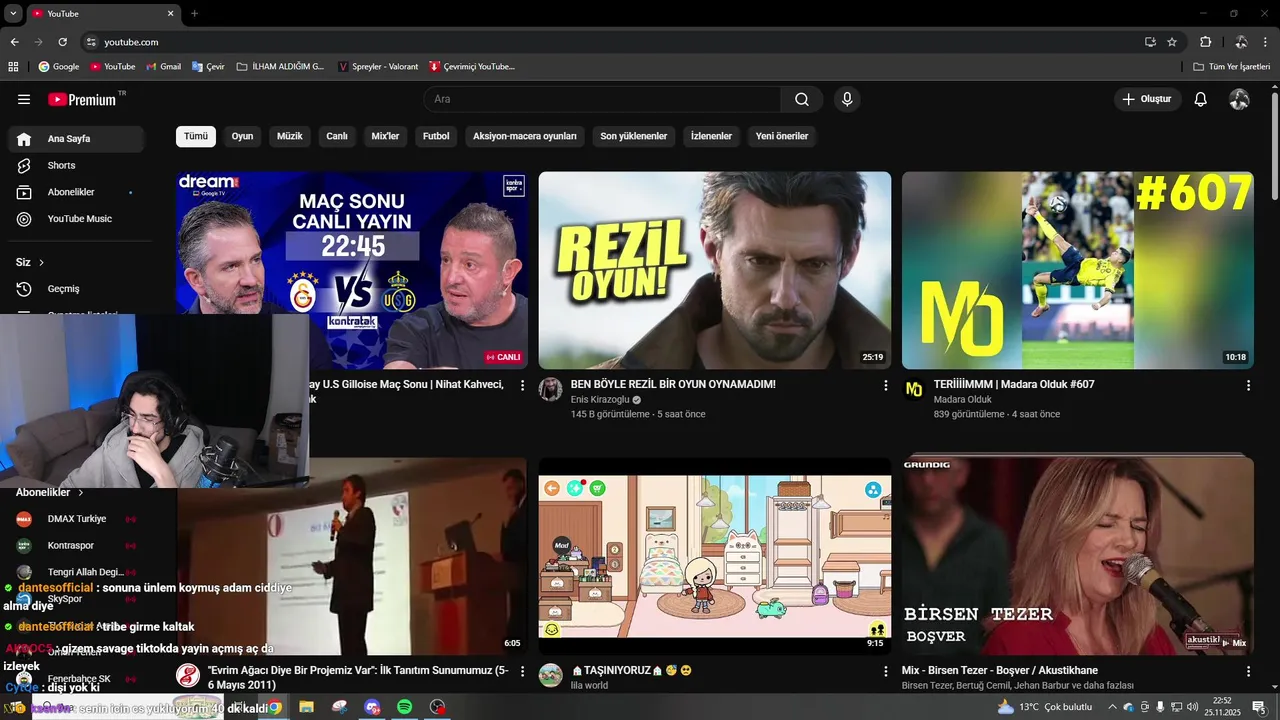Open the Spreyler - Valorant bookmark
Image resolution: width=1280 pixels, height=720 pixels.
pyautogui.click(x=378, y=67)
